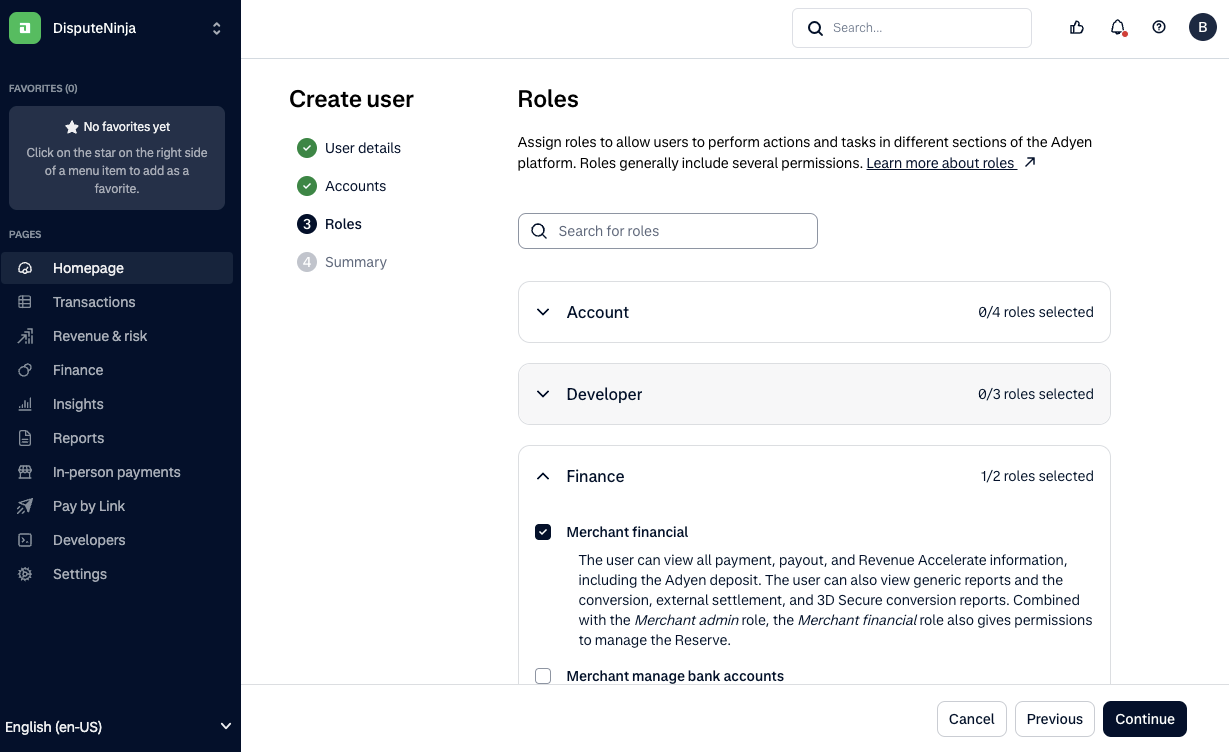Screen dimensions: 1229x752
Task: Uncheck the Merchant financial role
Action: point(543,532)
